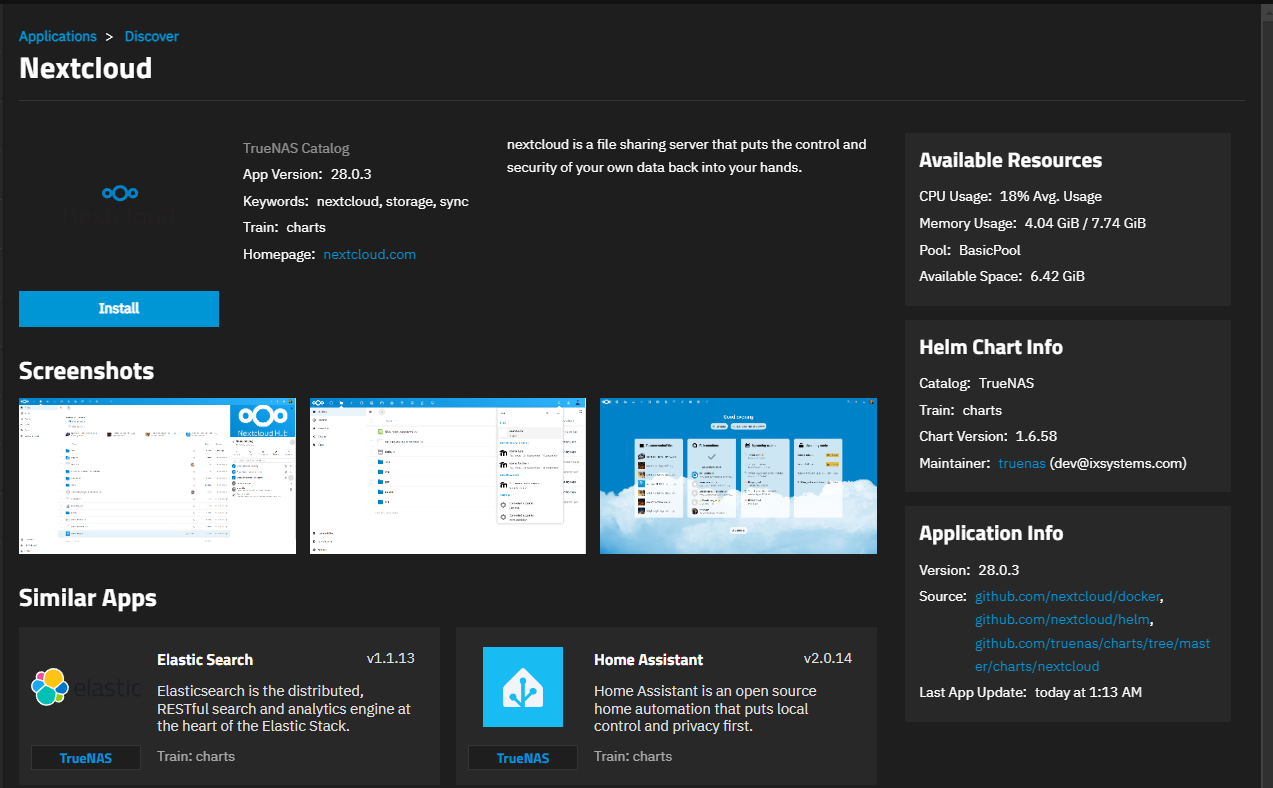
Task: Click TrueNAS badge under Home Assistant
Action: (523, 758)
